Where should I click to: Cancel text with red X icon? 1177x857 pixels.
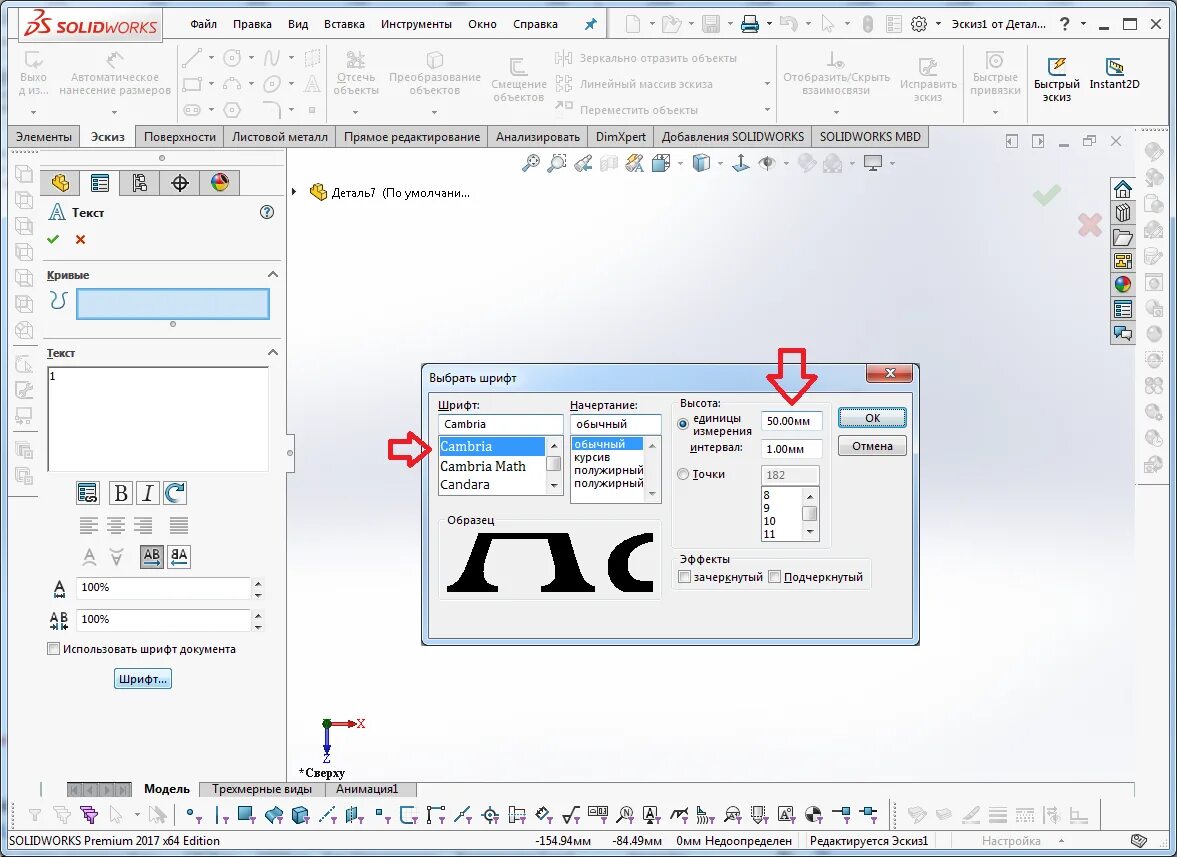coord(80,239)
